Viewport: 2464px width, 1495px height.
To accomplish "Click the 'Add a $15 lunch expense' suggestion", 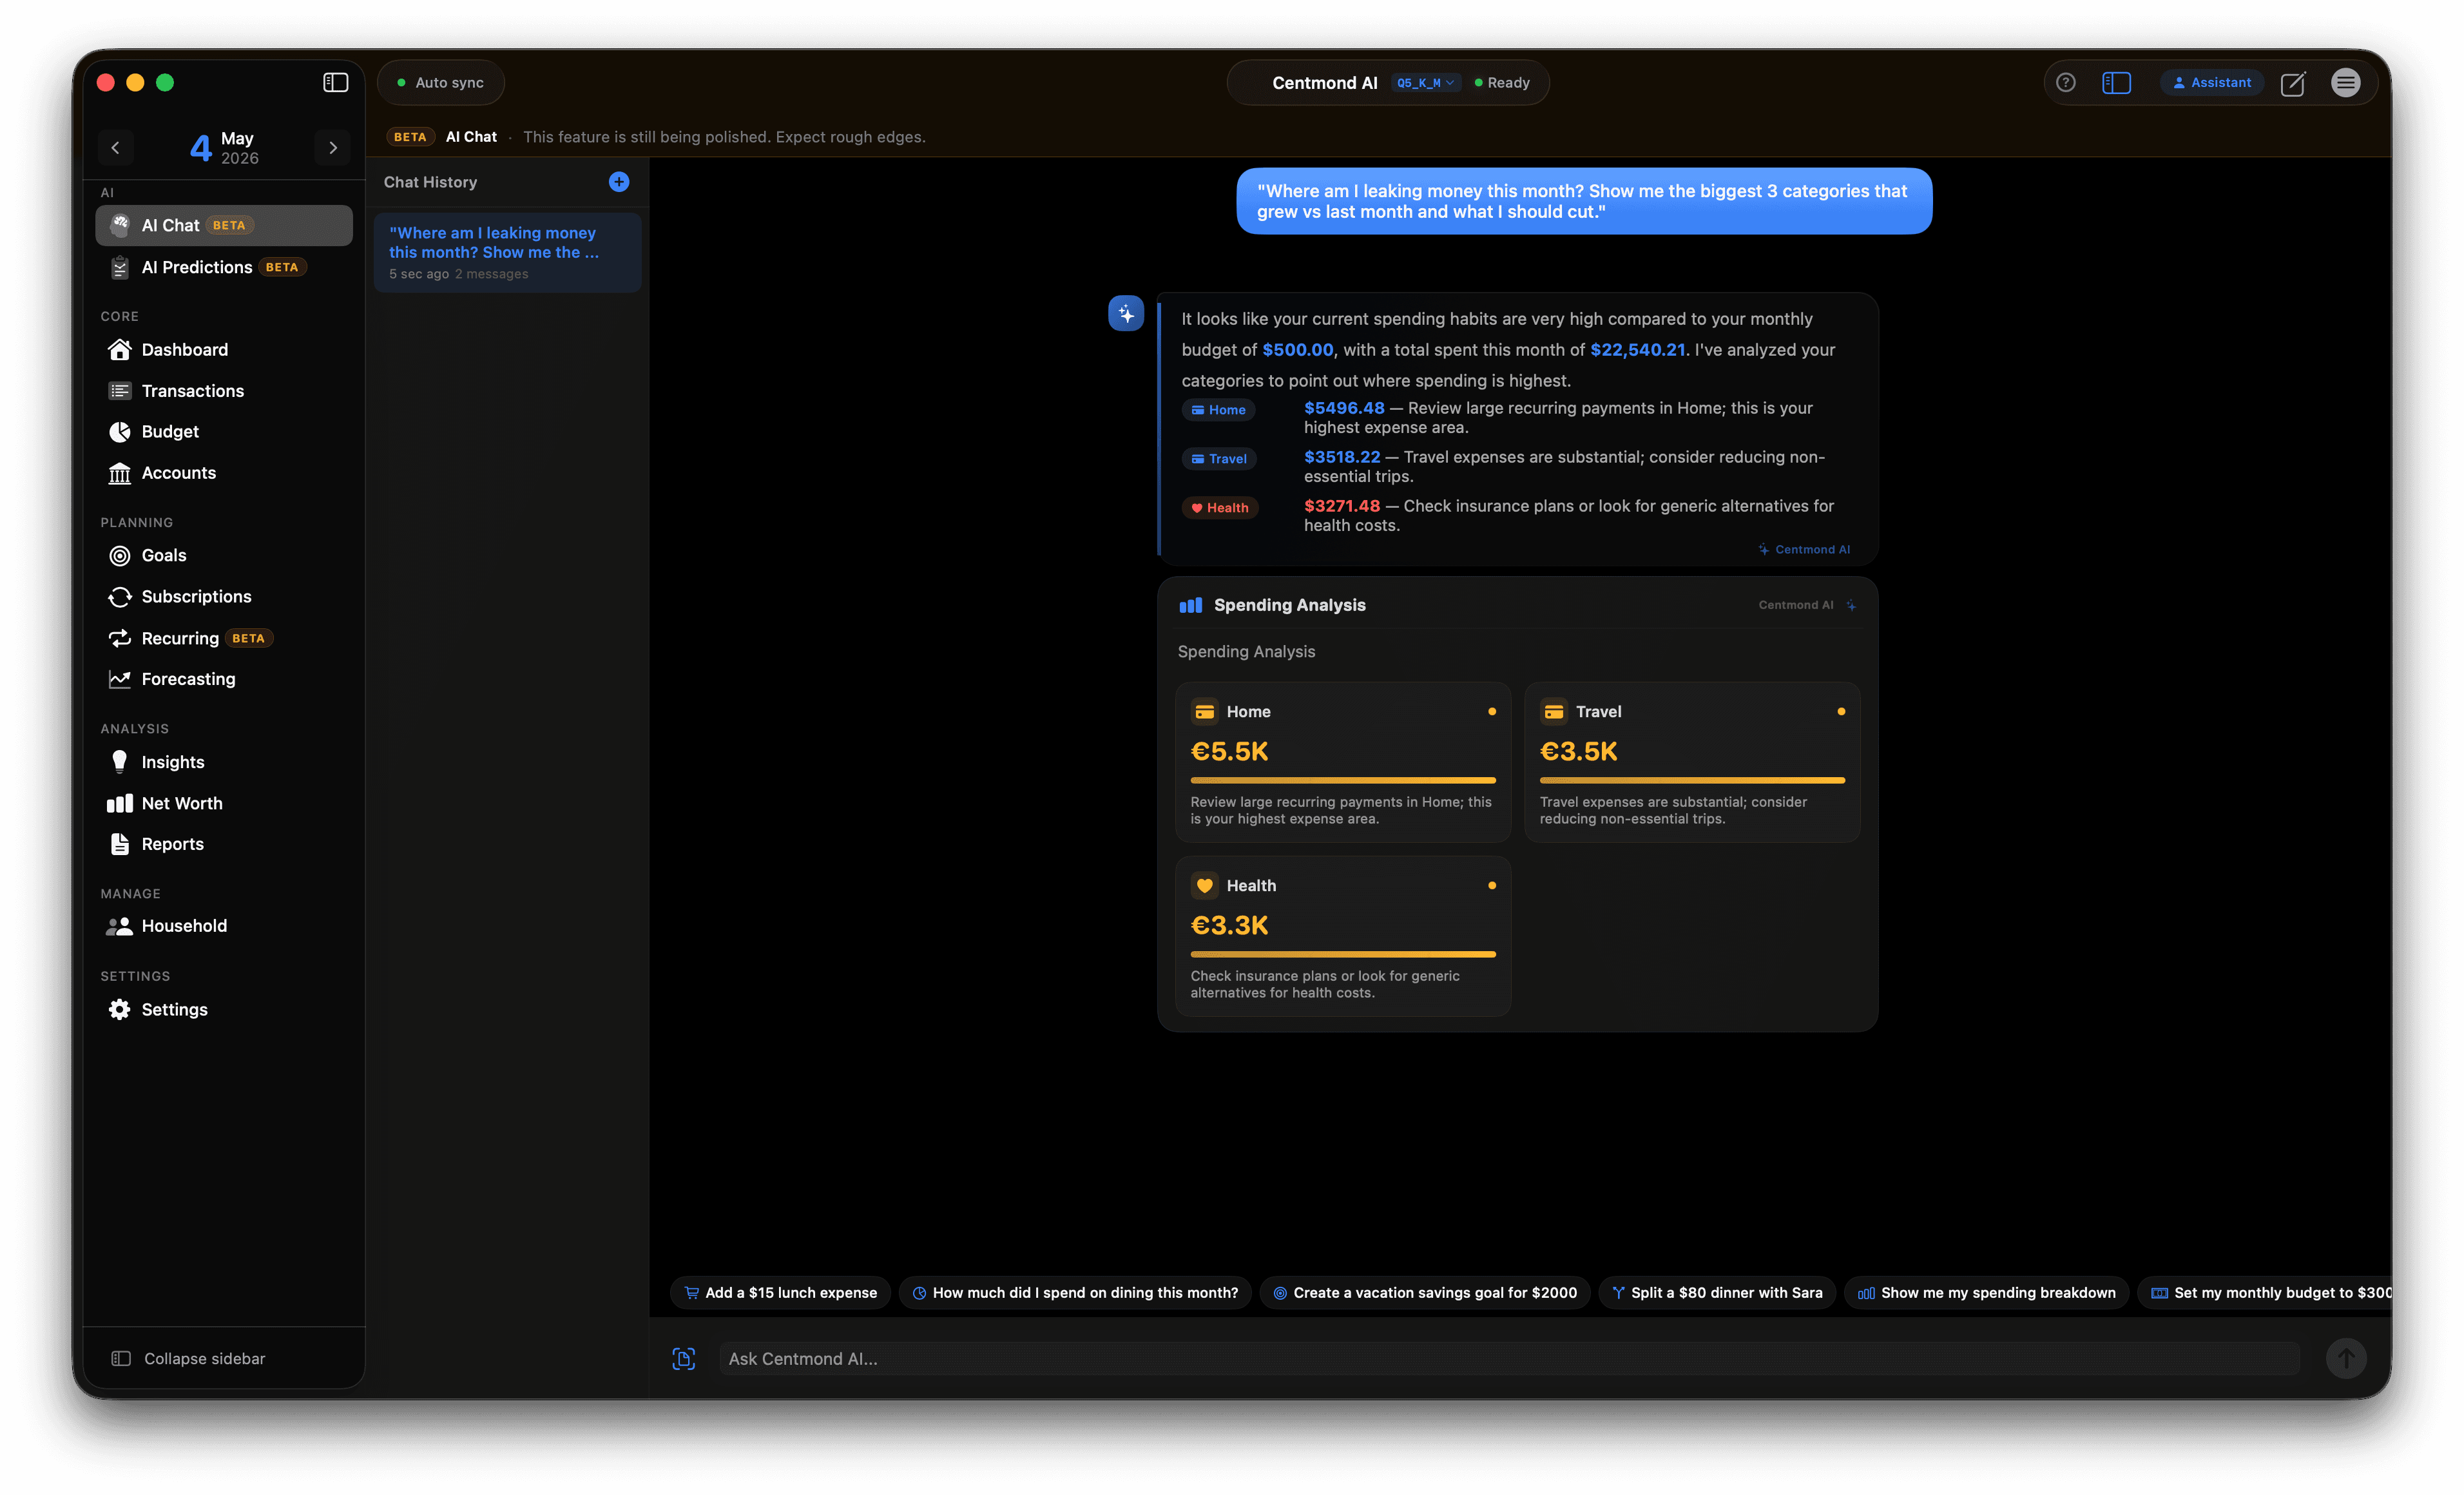I will 780,1292.
